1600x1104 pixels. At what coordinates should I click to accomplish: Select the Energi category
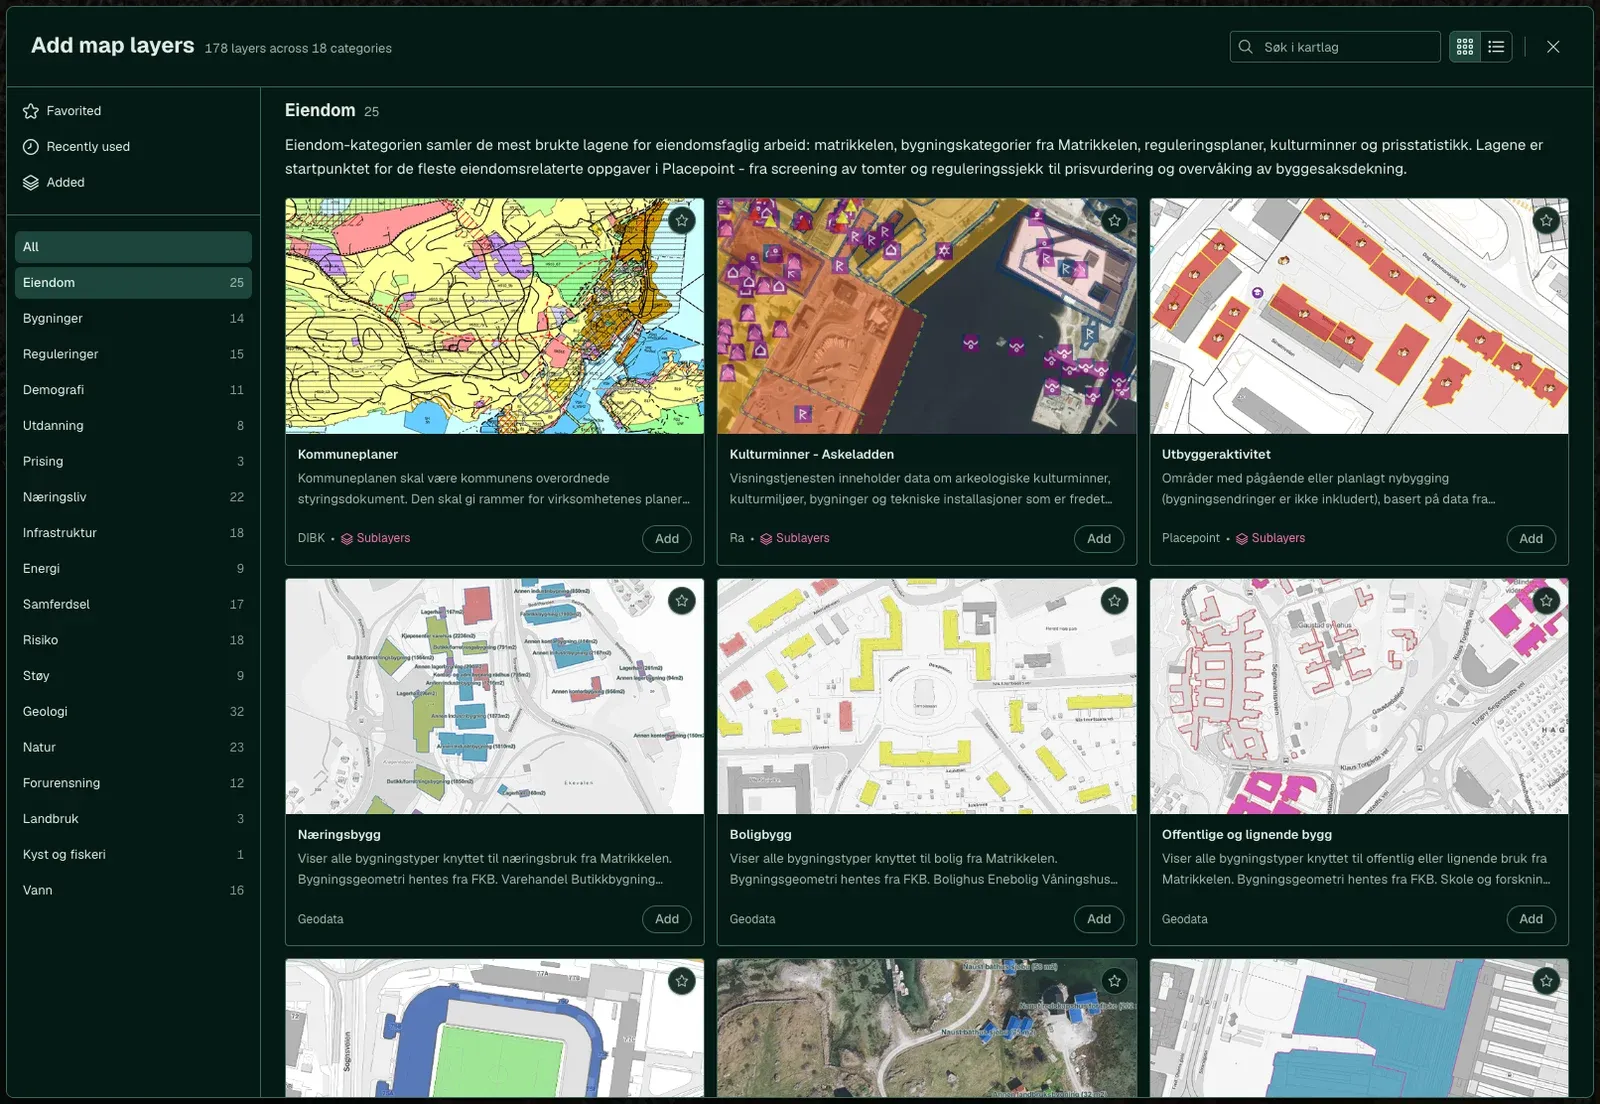click(133, 569)
